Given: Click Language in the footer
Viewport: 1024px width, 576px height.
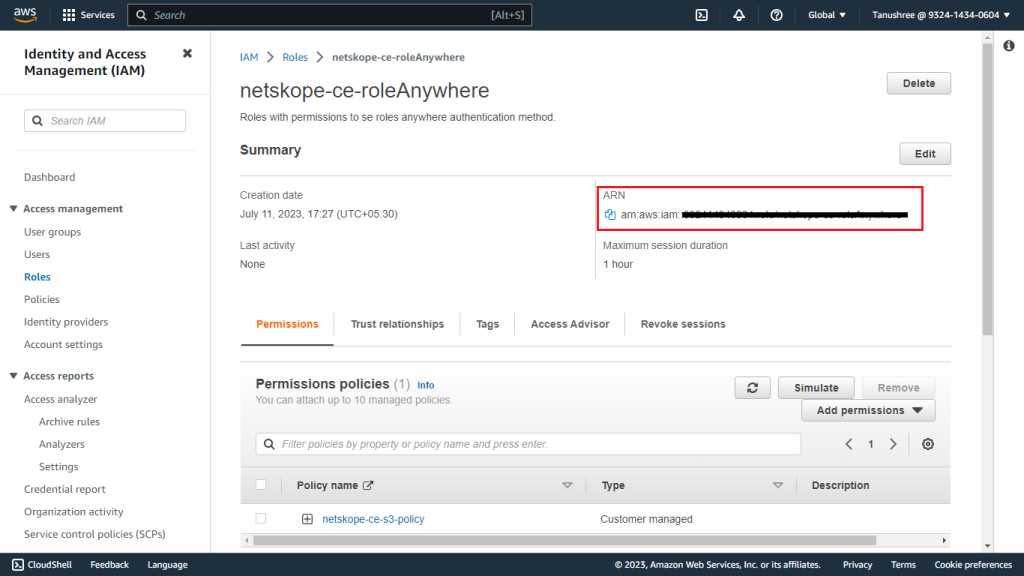Looking at the screenshot, I should tap(167, 565).
